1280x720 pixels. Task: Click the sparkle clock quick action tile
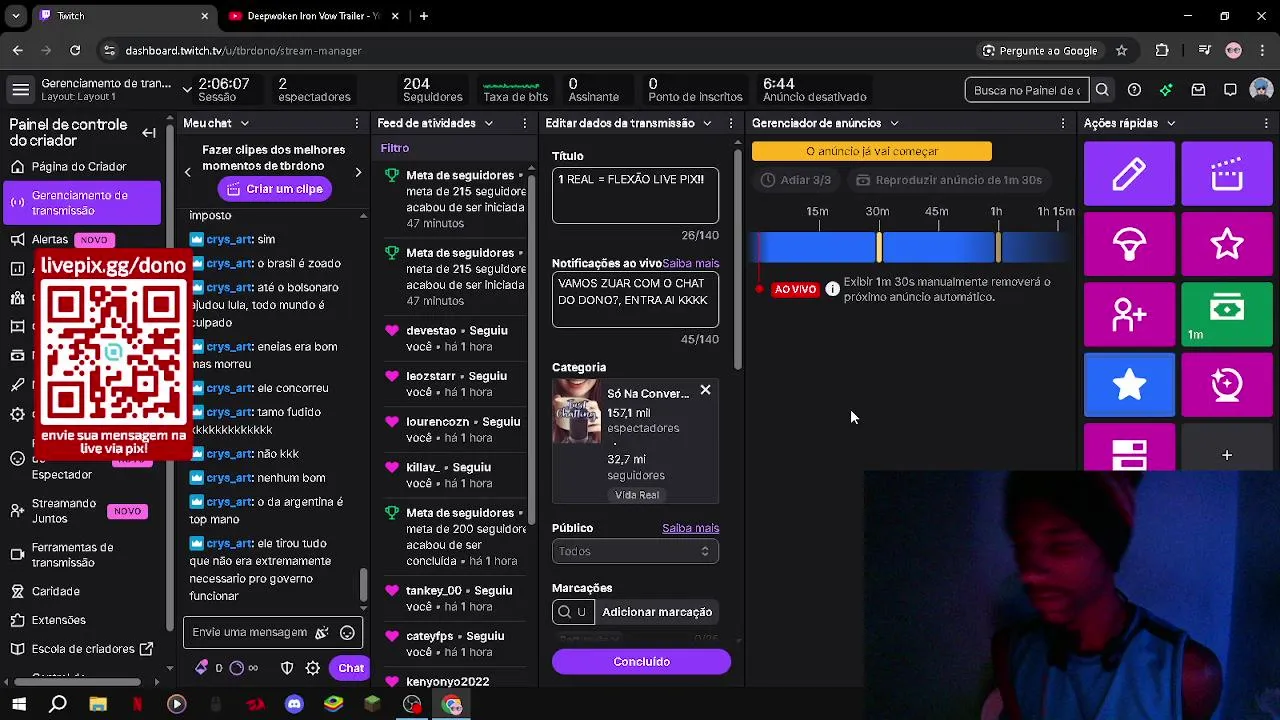click(1227, 384)
